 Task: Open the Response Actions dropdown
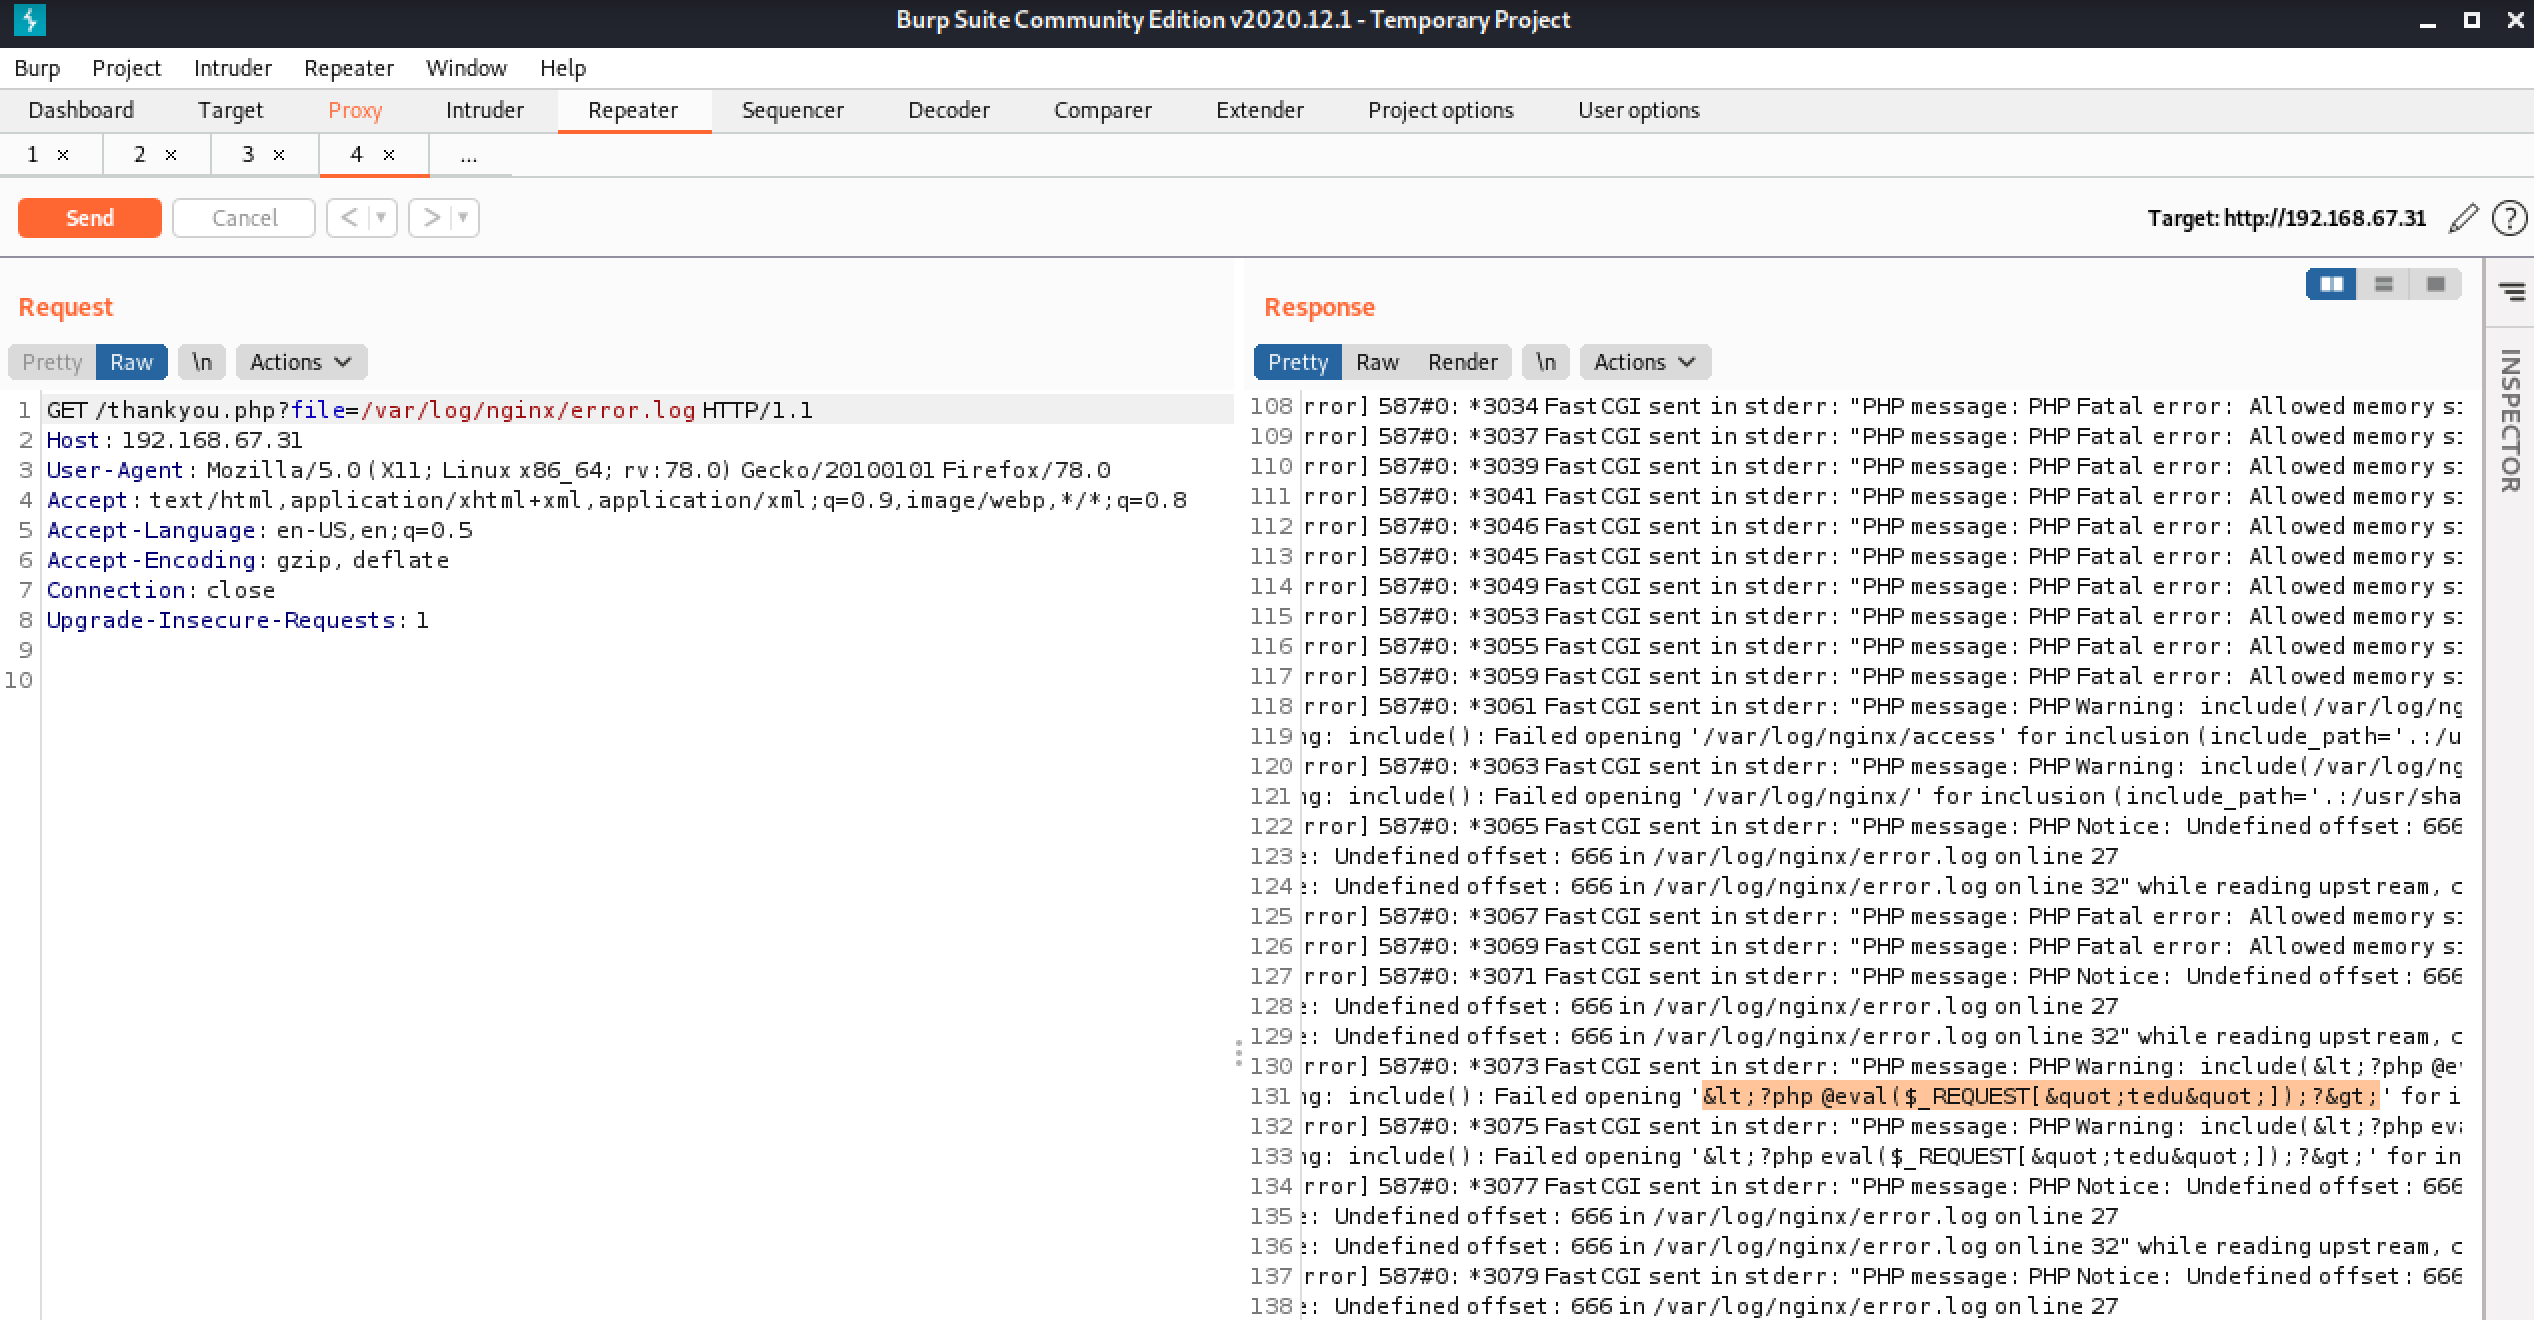pos(1645,362)
